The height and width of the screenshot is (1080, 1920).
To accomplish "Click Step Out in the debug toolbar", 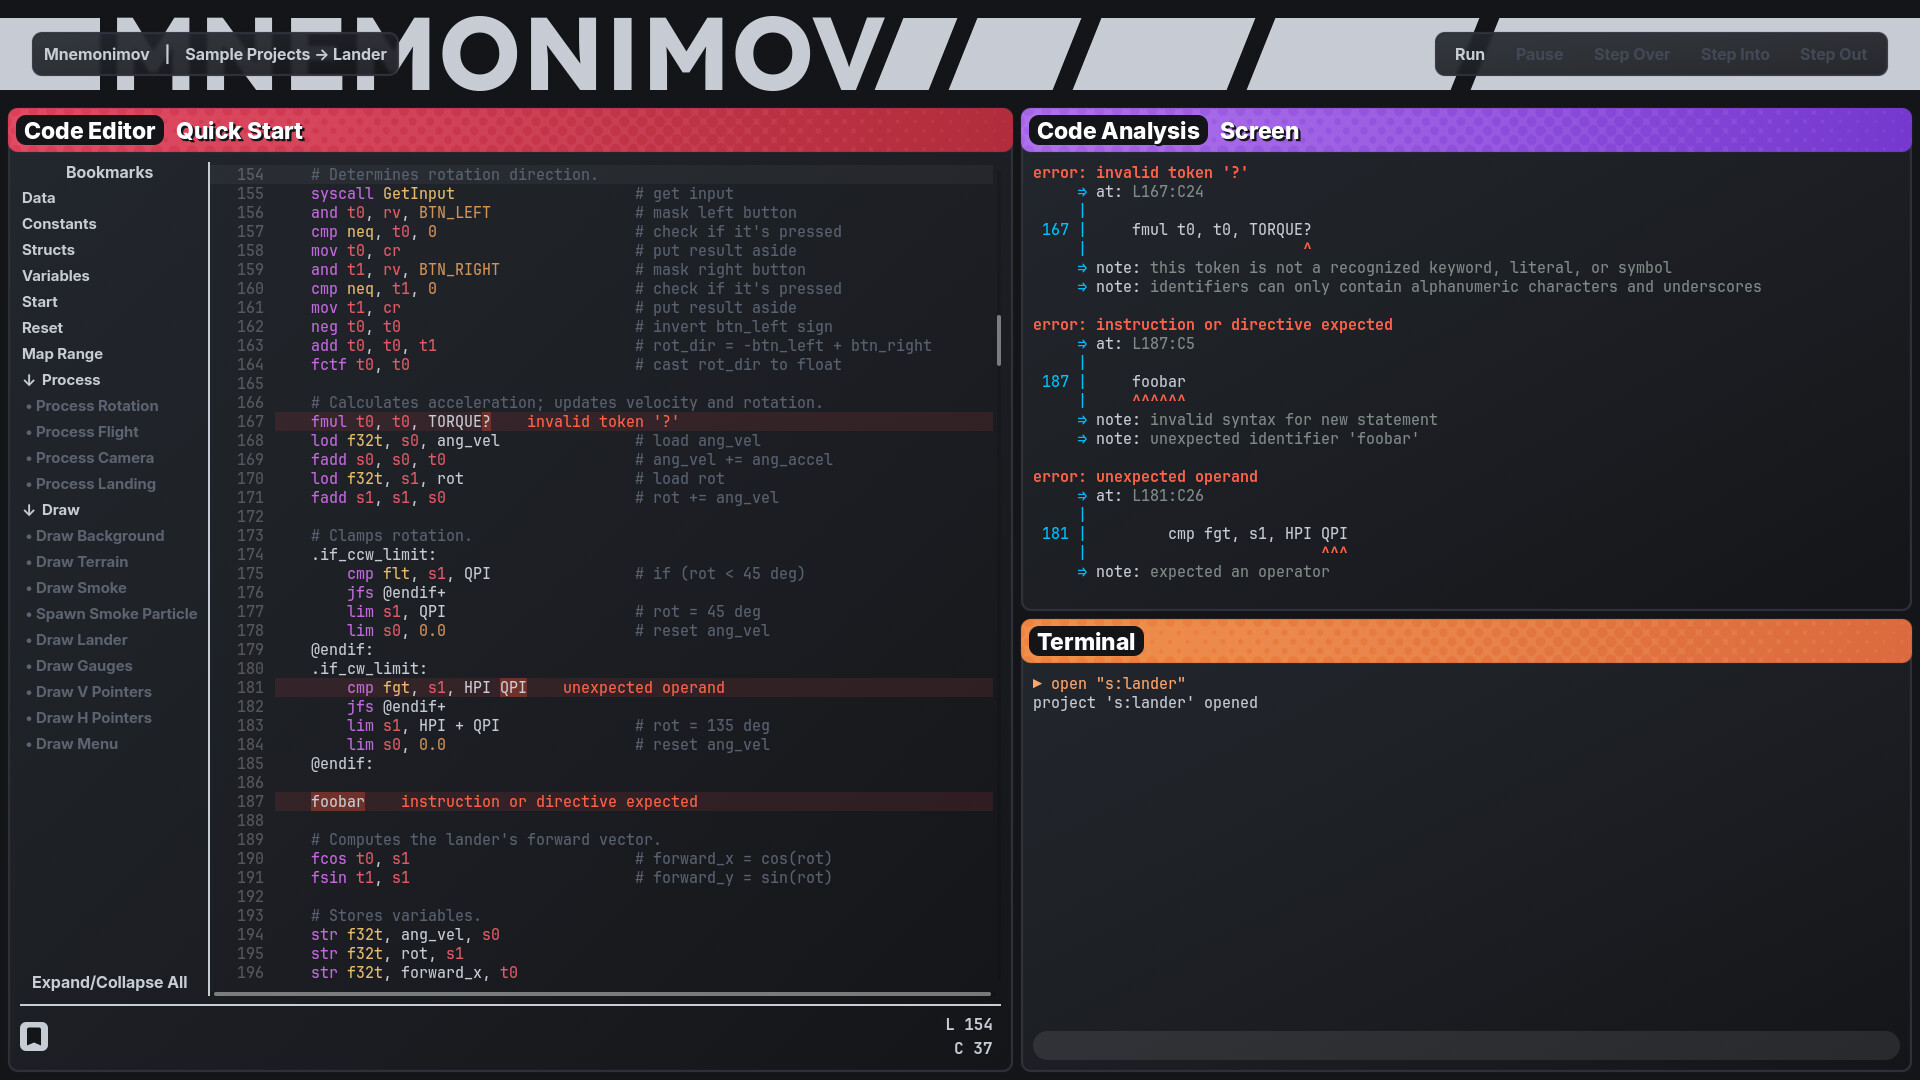I will (1834, 54).
